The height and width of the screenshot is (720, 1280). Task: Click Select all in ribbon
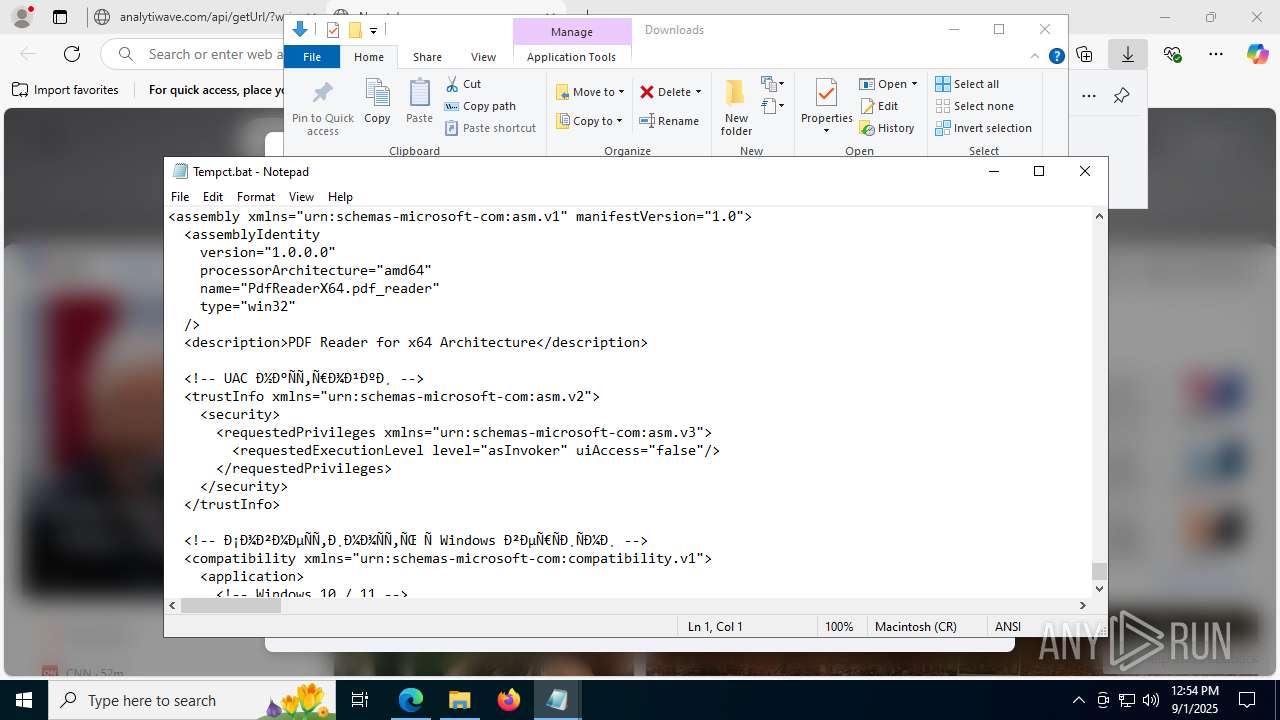click(x=967, y=84)
